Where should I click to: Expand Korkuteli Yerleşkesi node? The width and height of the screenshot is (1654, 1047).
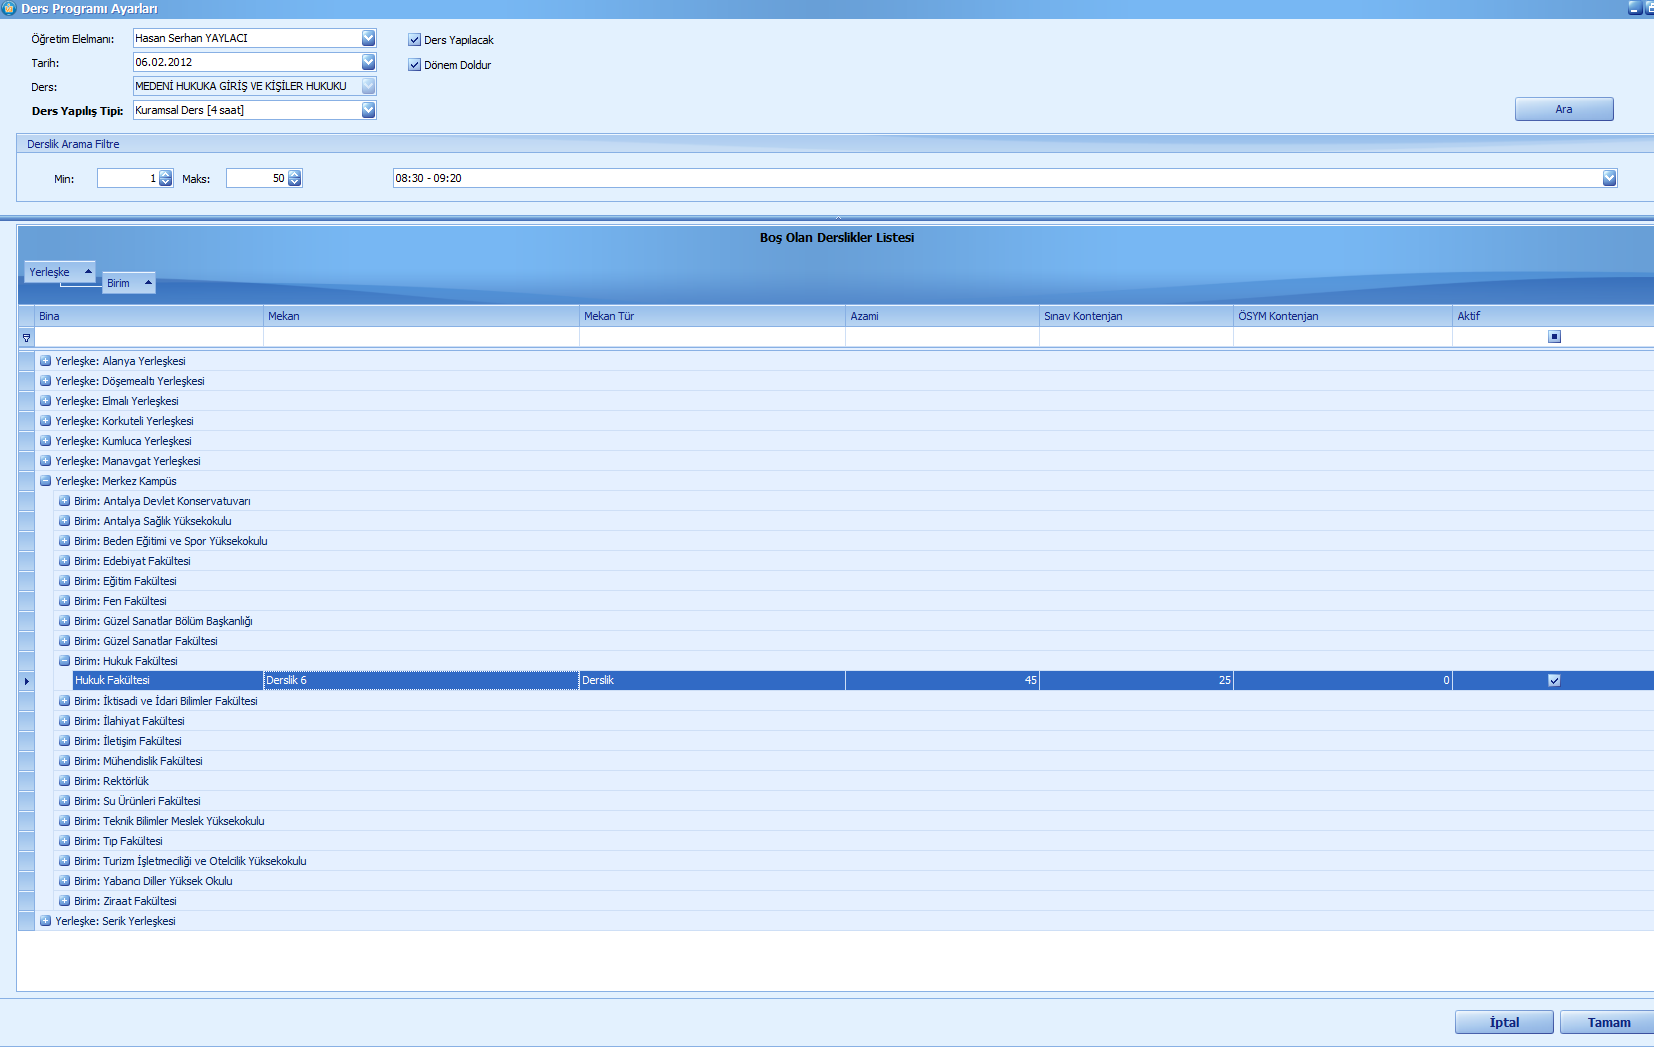(x=45, y=421)
